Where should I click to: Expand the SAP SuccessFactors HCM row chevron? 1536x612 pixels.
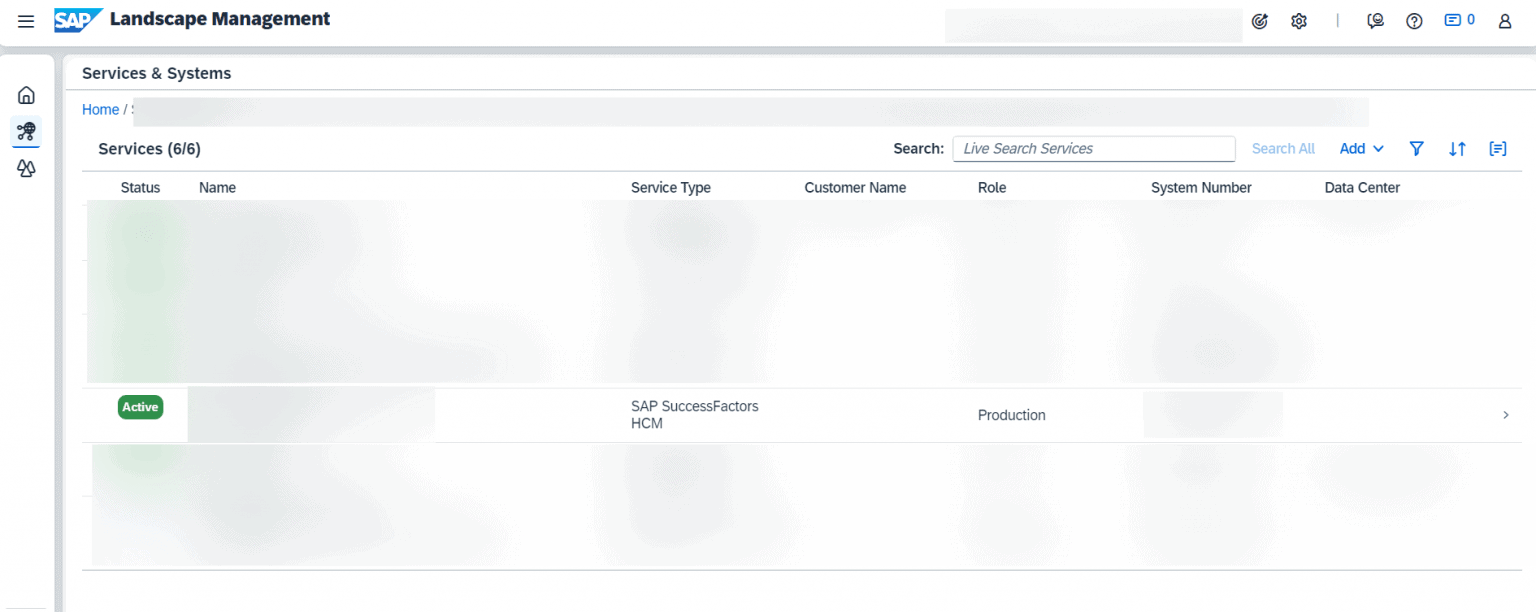click(1505, 414)
